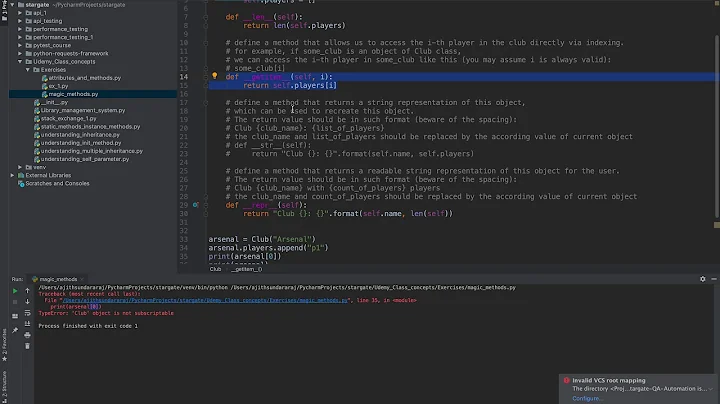Expand the performance_testing folder

click(x=20, y=29)
